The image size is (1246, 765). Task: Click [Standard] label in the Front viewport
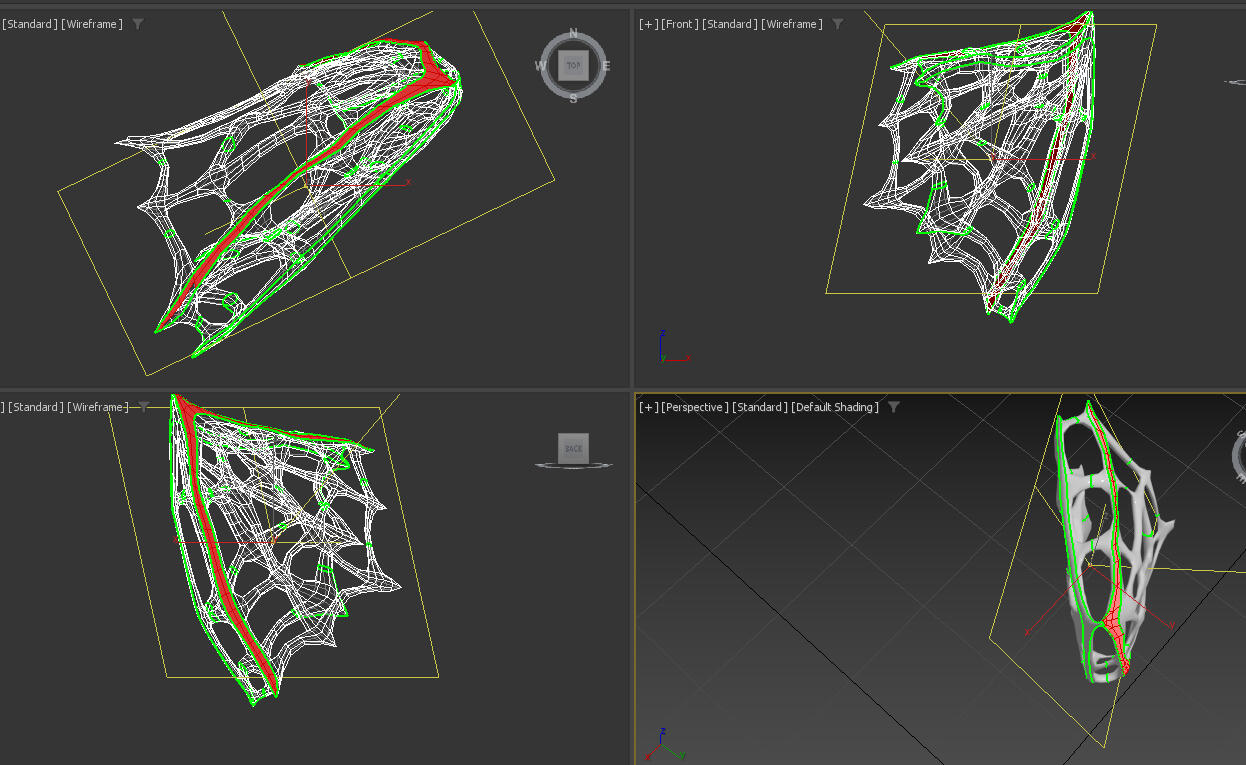[730, 24]
